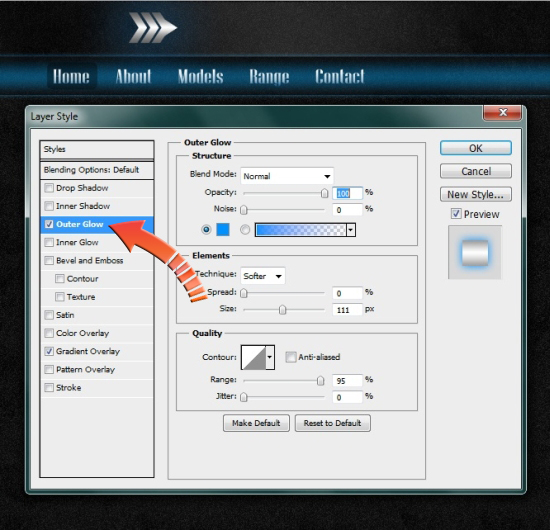Click the Size slider handle
This screenshot has width=550, height=530.
[x=282, y=310]
